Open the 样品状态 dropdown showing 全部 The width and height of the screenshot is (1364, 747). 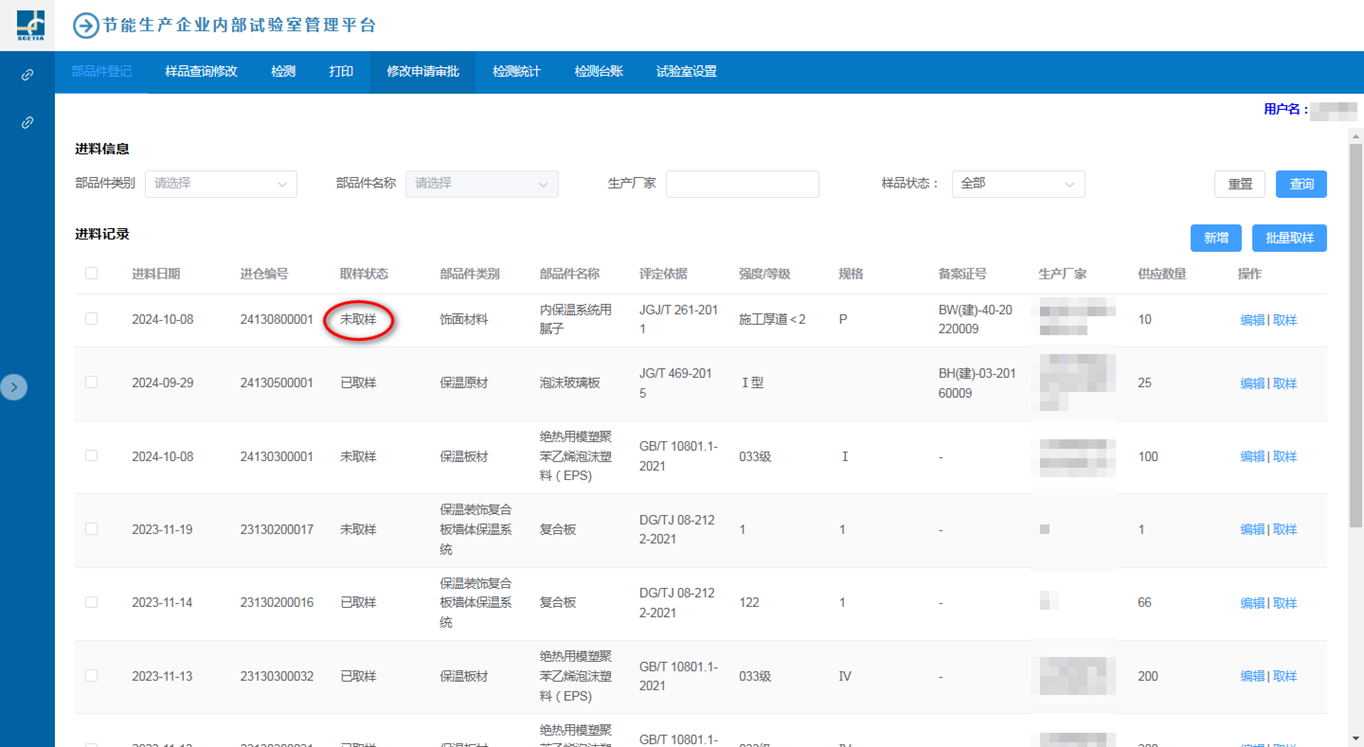(x=1017, y=184)
